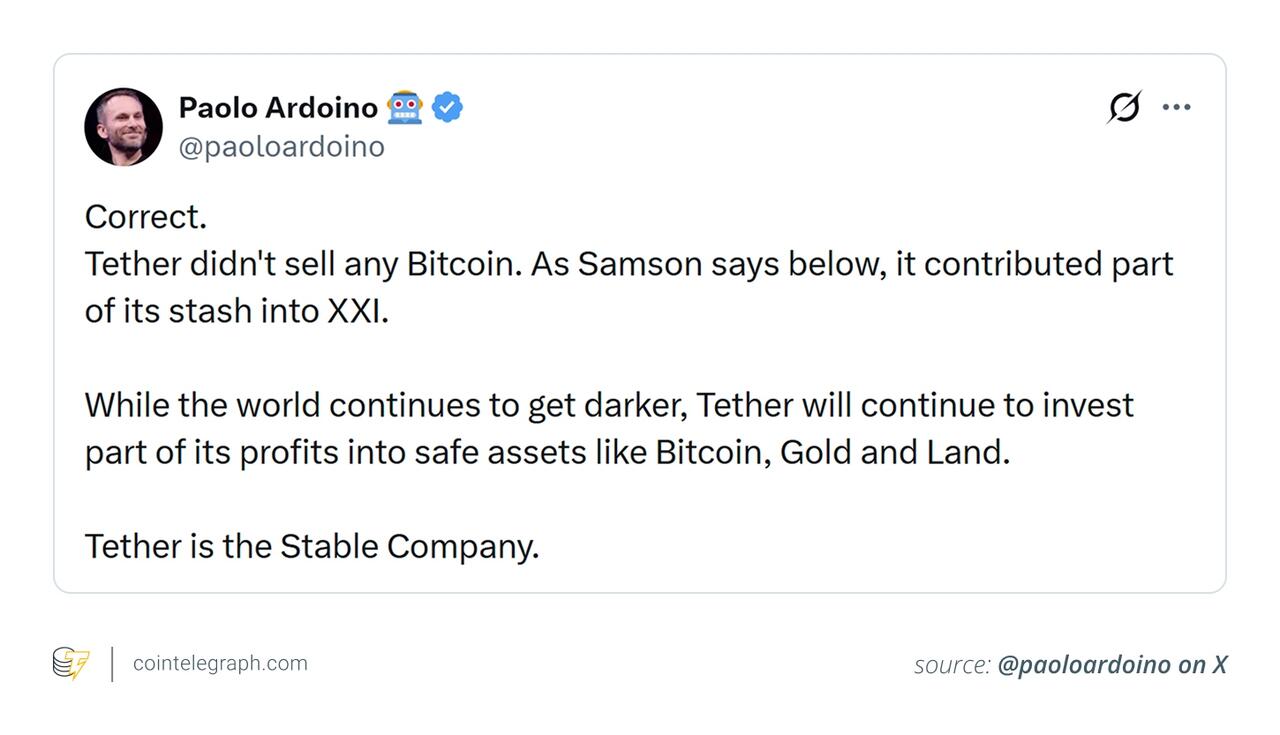Click Paolo Ardoino's profile avatar photo
Viewport: 1280px width, 735px height.
[123, 126]
